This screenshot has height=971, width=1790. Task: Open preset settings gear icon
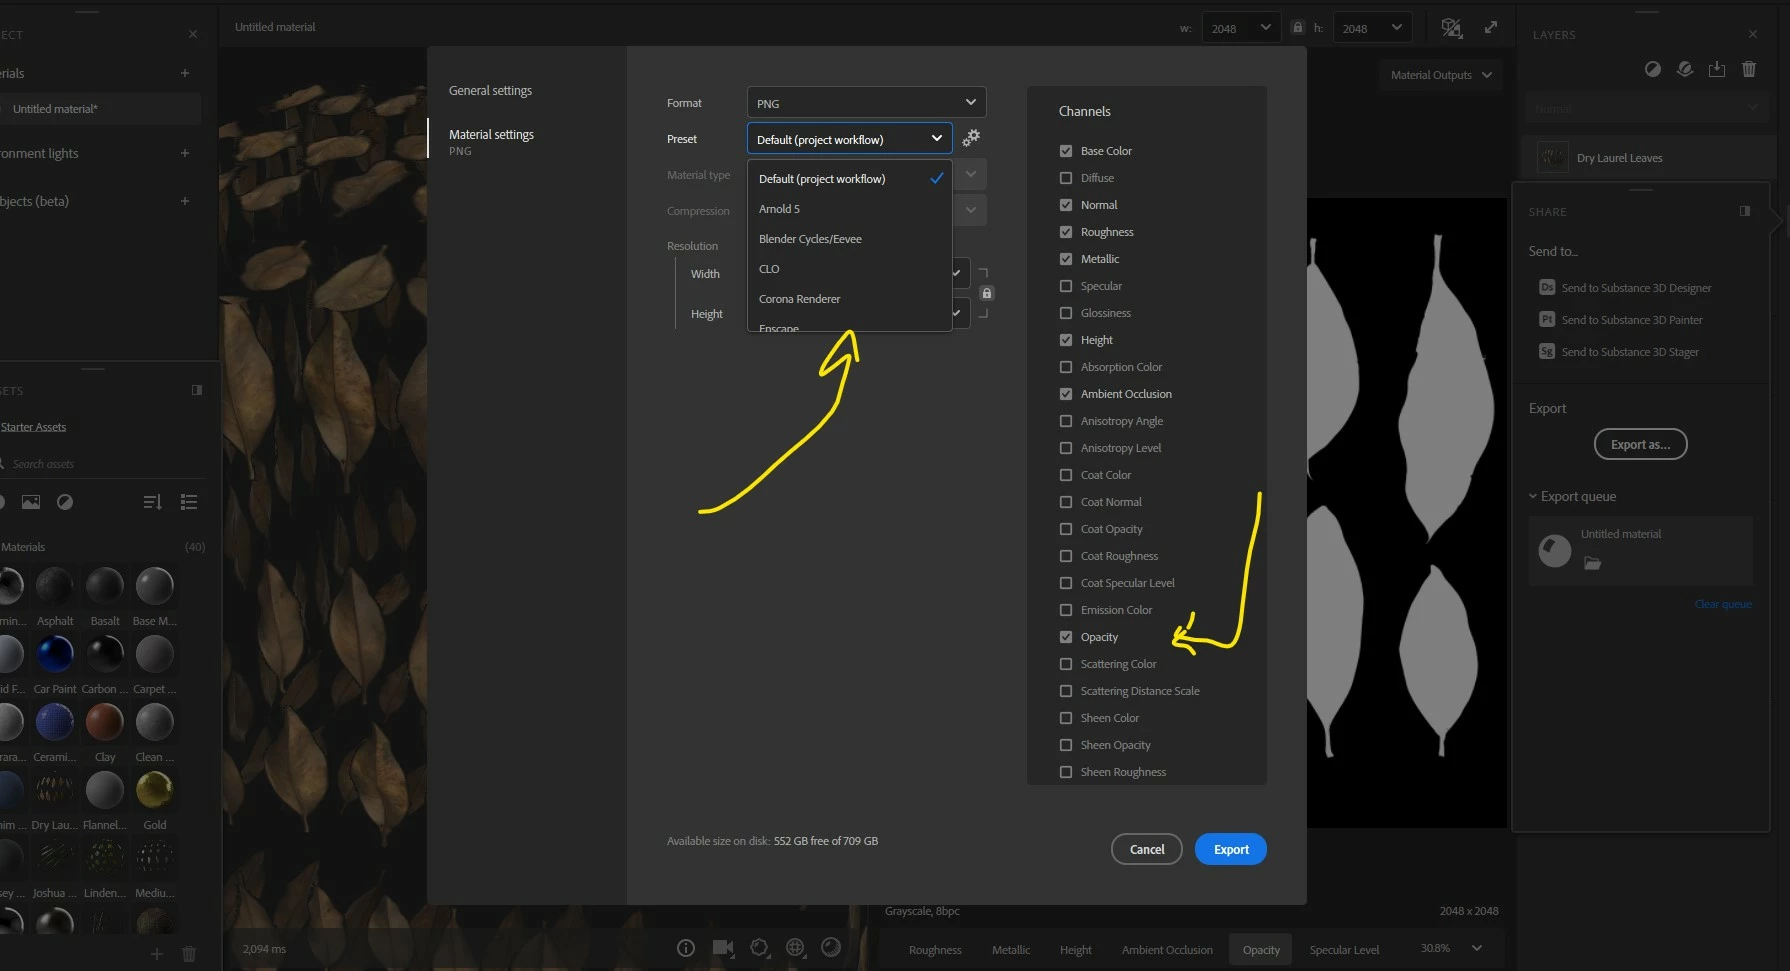[971, 138]
